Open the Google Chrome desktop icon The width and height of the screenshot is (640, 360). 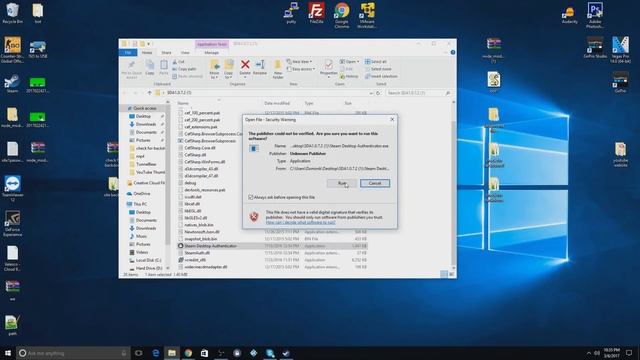pyautogui.click(x=342, y=15)
